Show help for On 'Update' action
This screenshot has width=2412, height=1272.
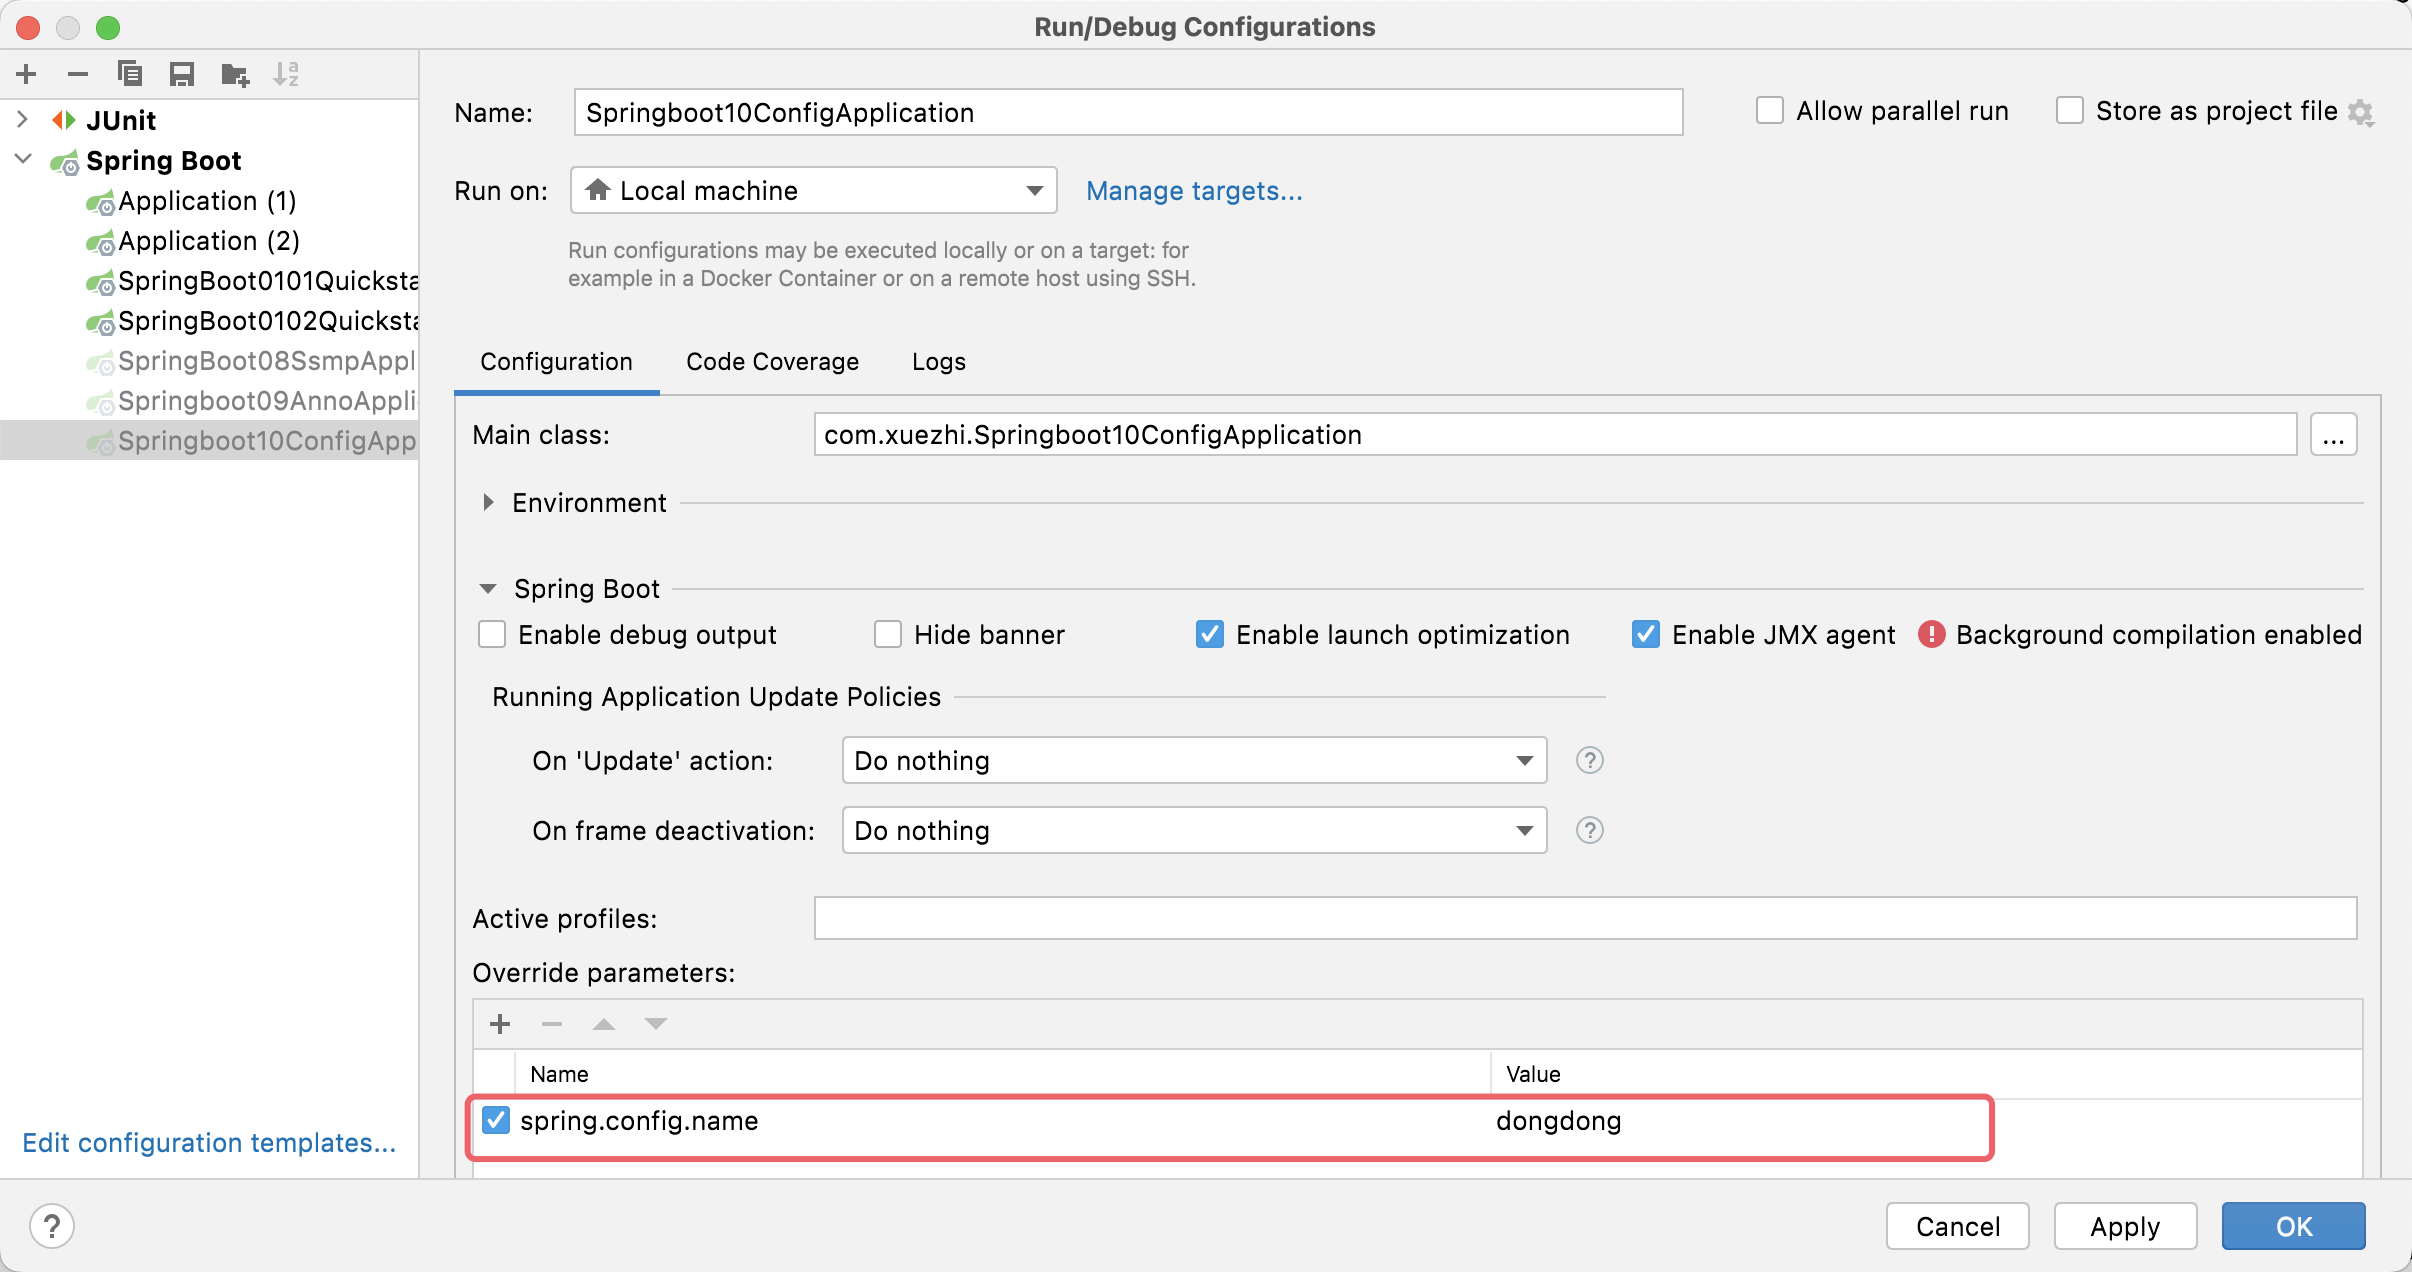click(1589, 760)
